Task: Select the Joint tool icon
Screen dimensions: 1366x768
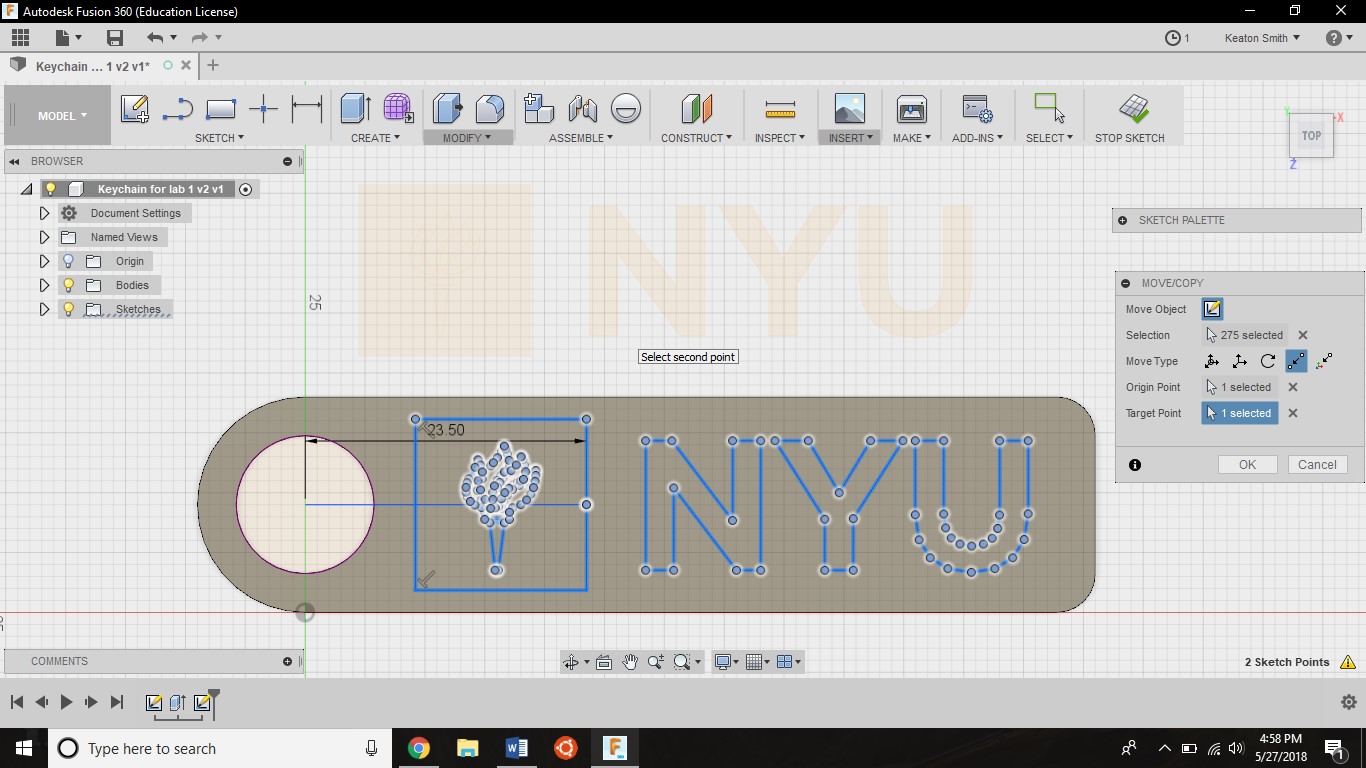Action: [582, 109]
